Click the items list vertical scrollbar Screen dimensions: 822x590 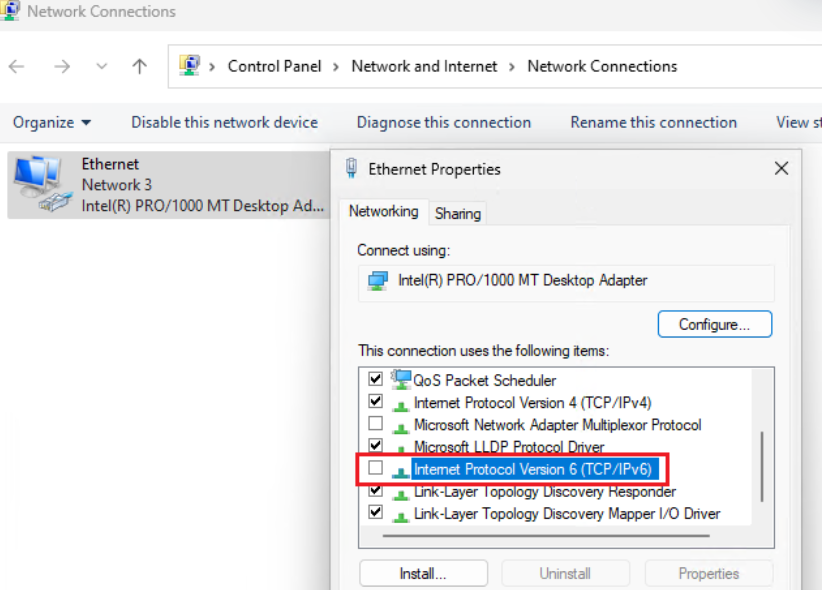click(762, 465)
